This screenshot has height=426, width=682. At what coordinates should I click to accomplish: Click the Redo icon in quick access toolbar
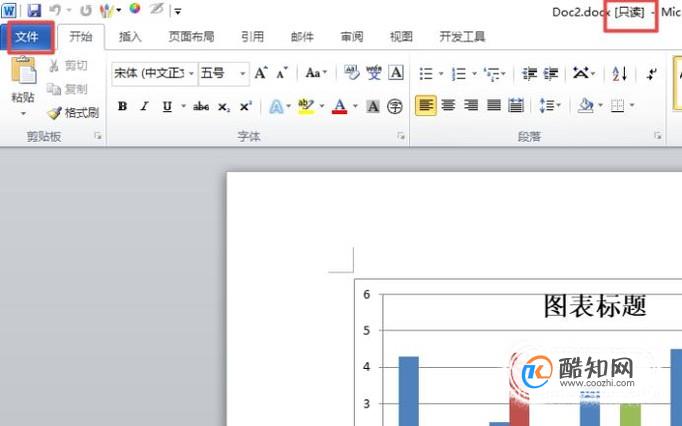pos(86,10)
